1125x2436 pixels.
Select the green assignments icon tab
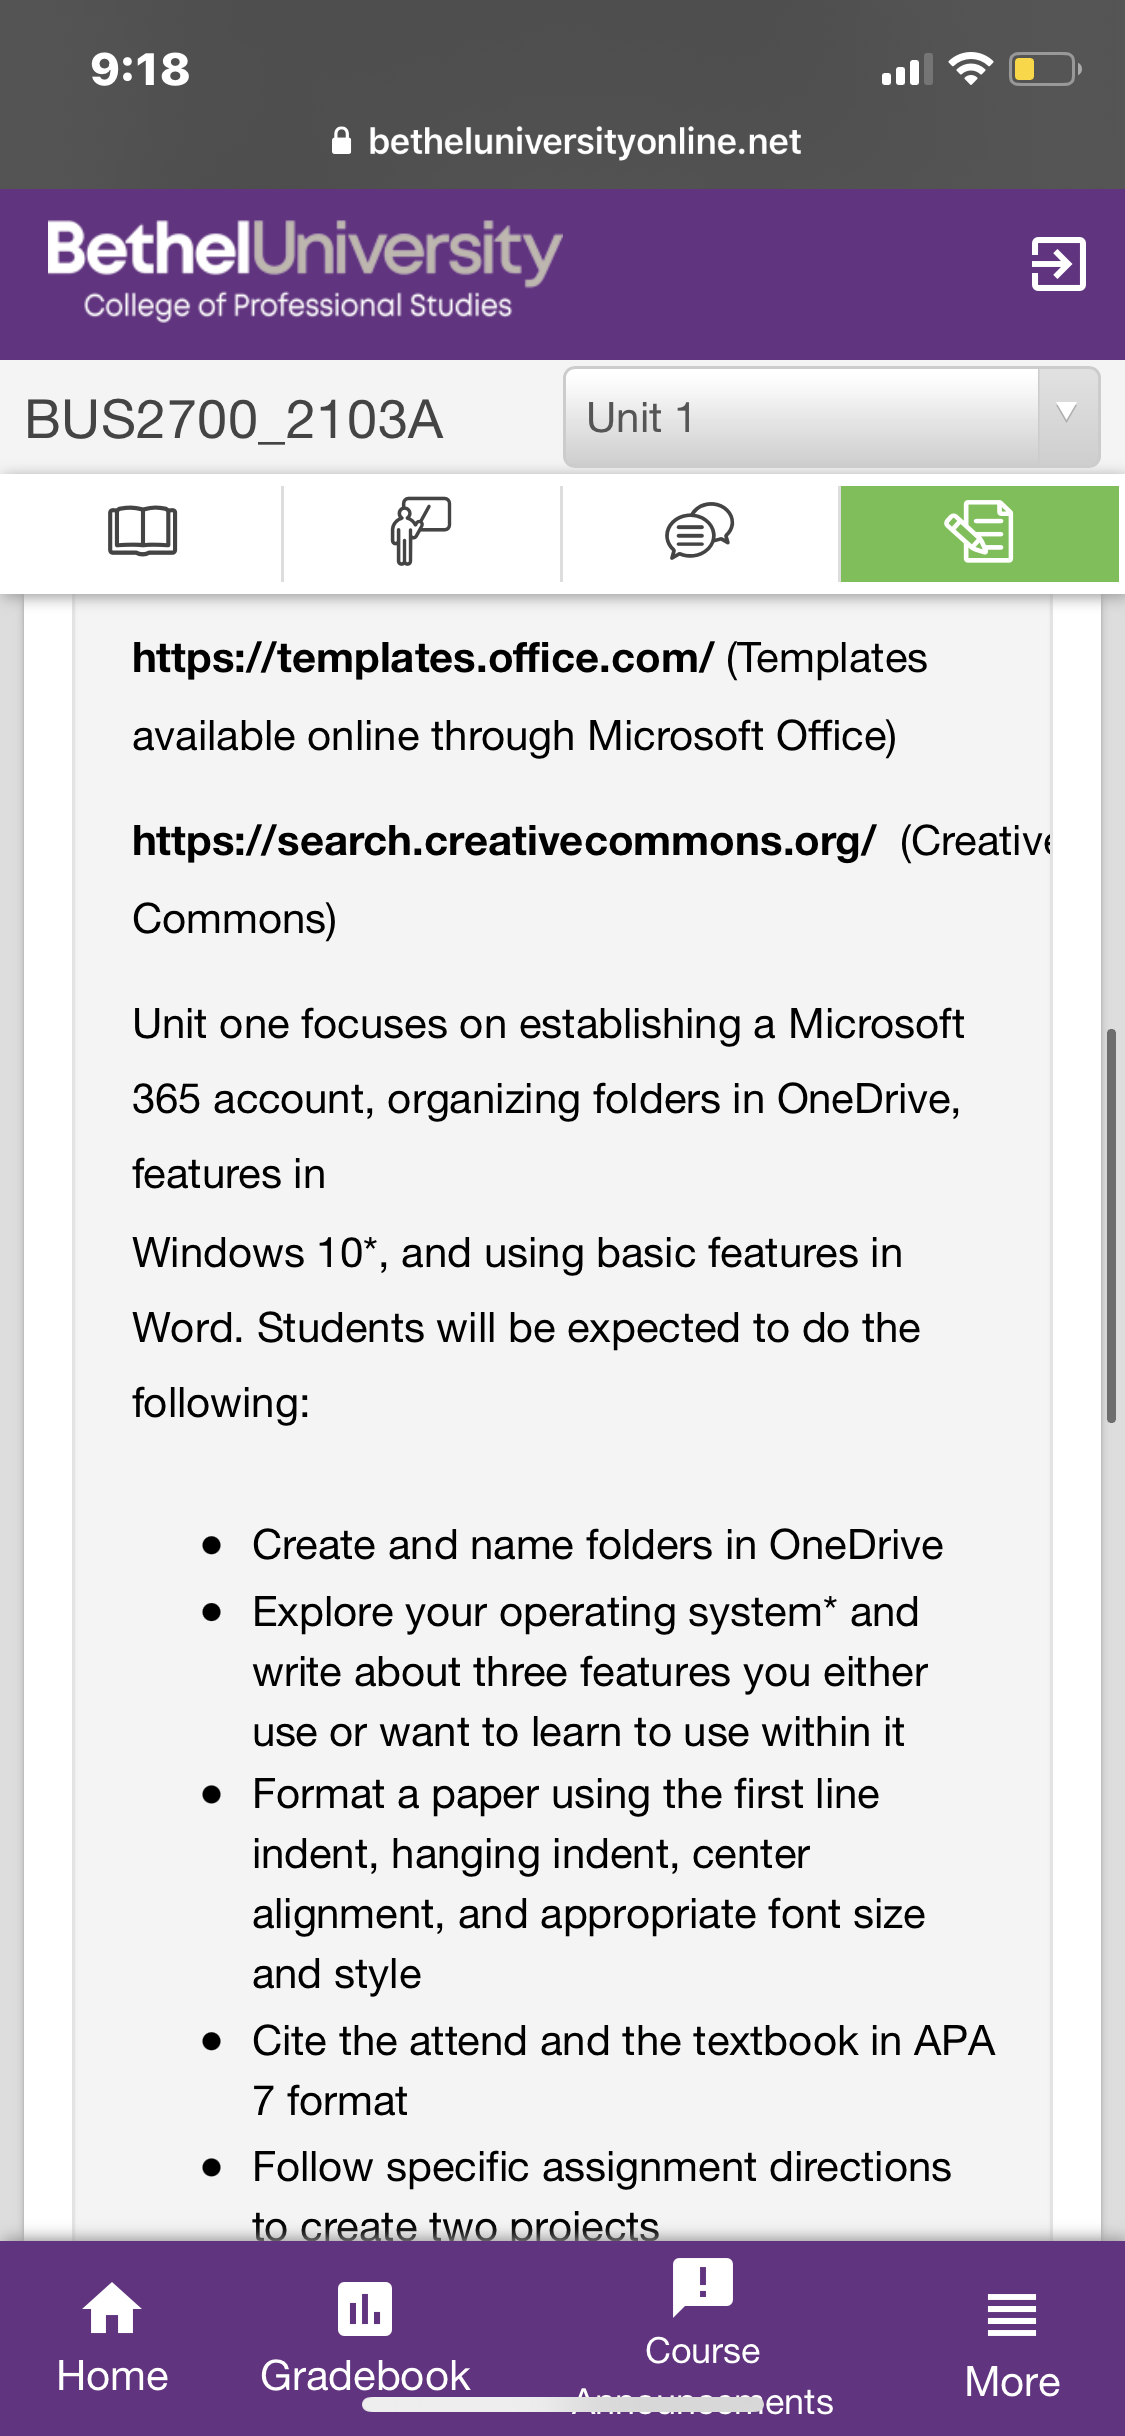point(979,533)
